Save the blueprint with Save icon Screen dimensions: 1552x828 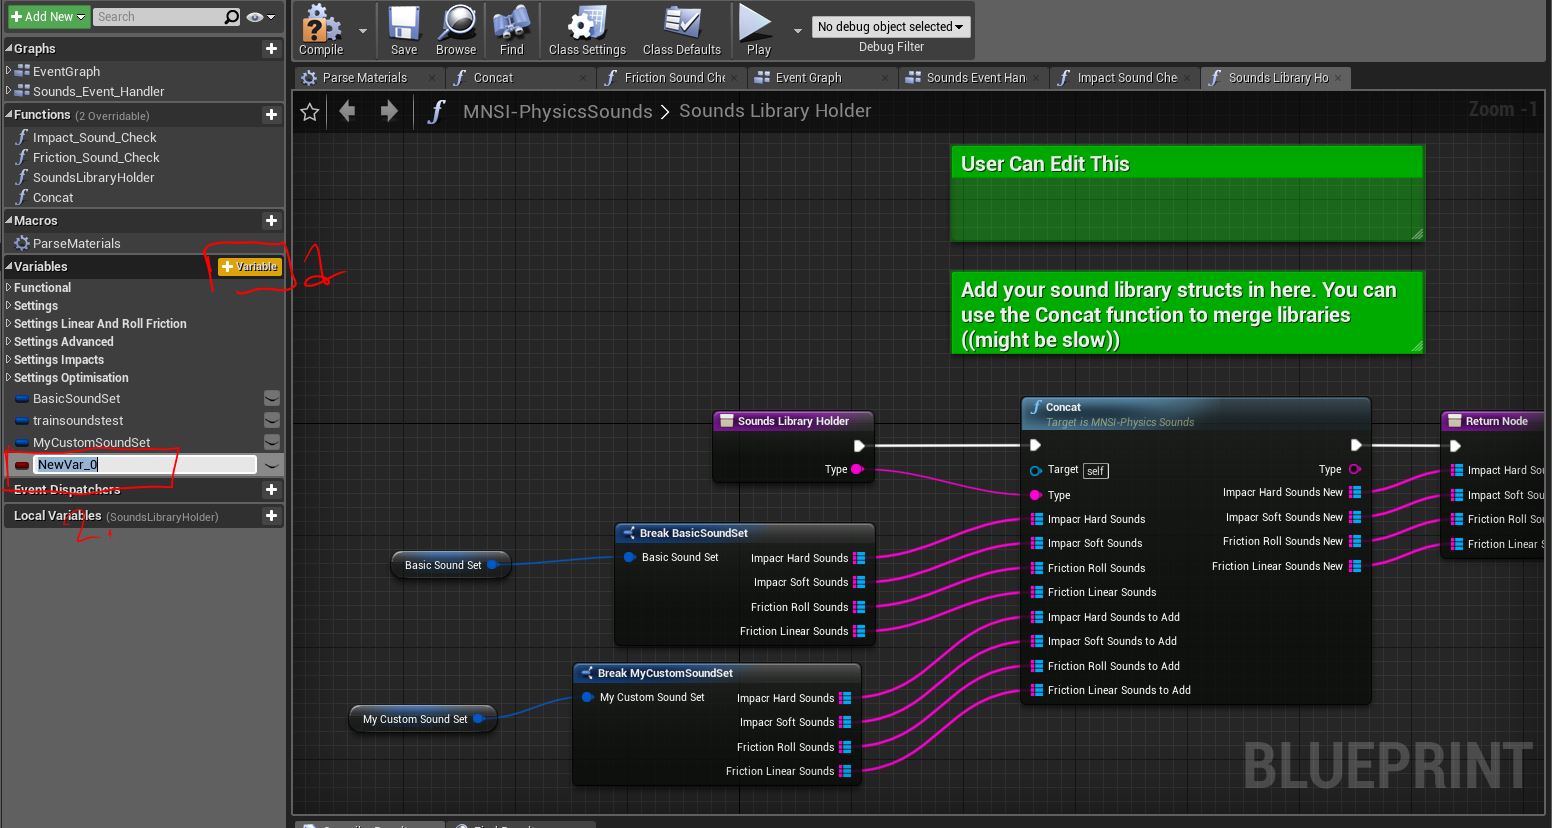[x=404, y=29]
